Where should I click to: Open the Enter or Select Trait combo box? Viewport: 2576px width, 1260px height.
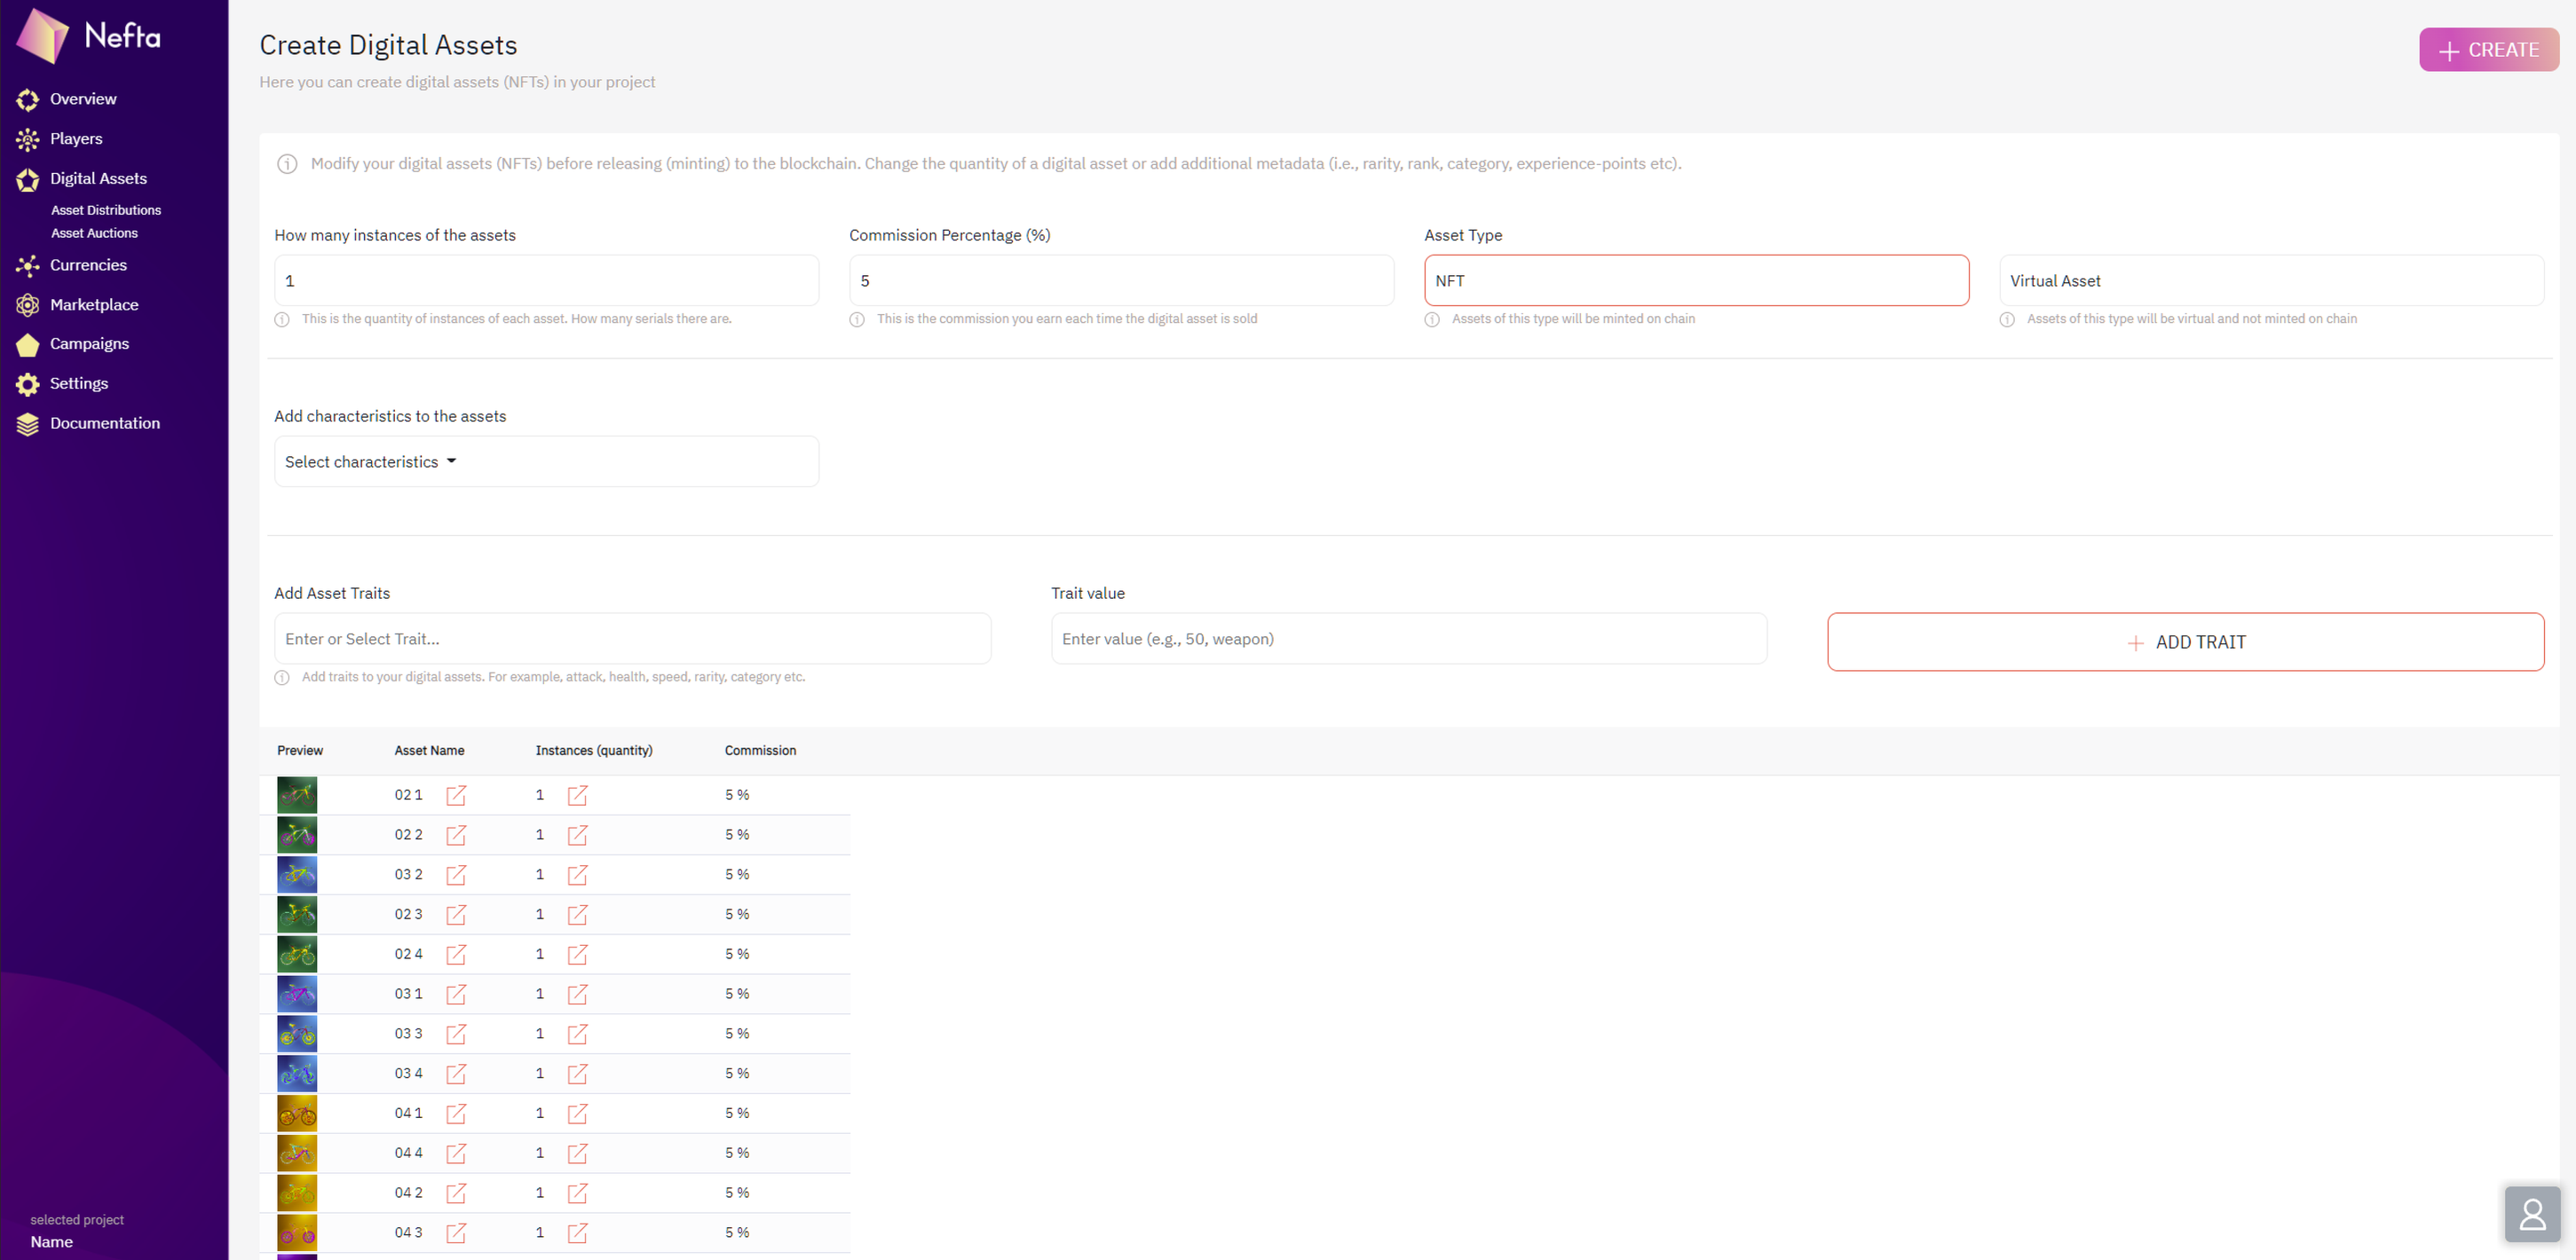point(632,639)
